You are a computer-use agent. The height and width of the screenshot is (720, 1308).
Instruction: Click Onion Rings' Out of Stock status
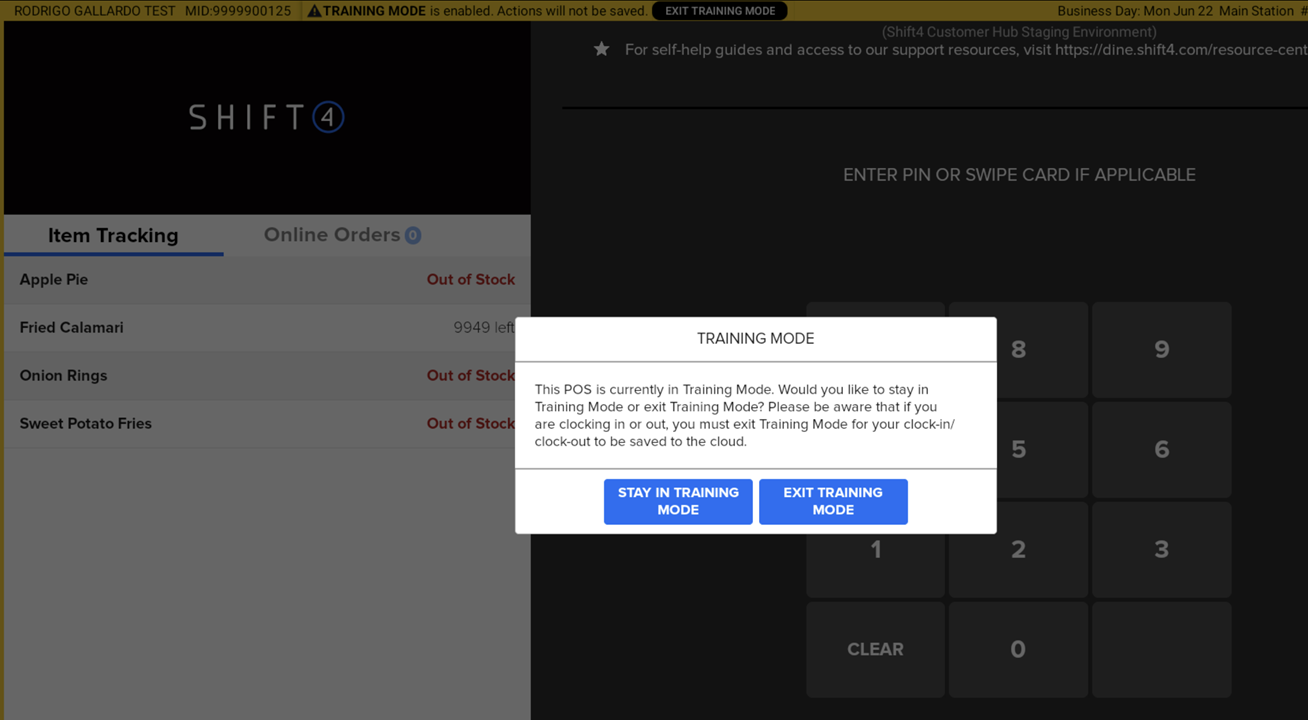pyautogui.click(x=471, y=376)
